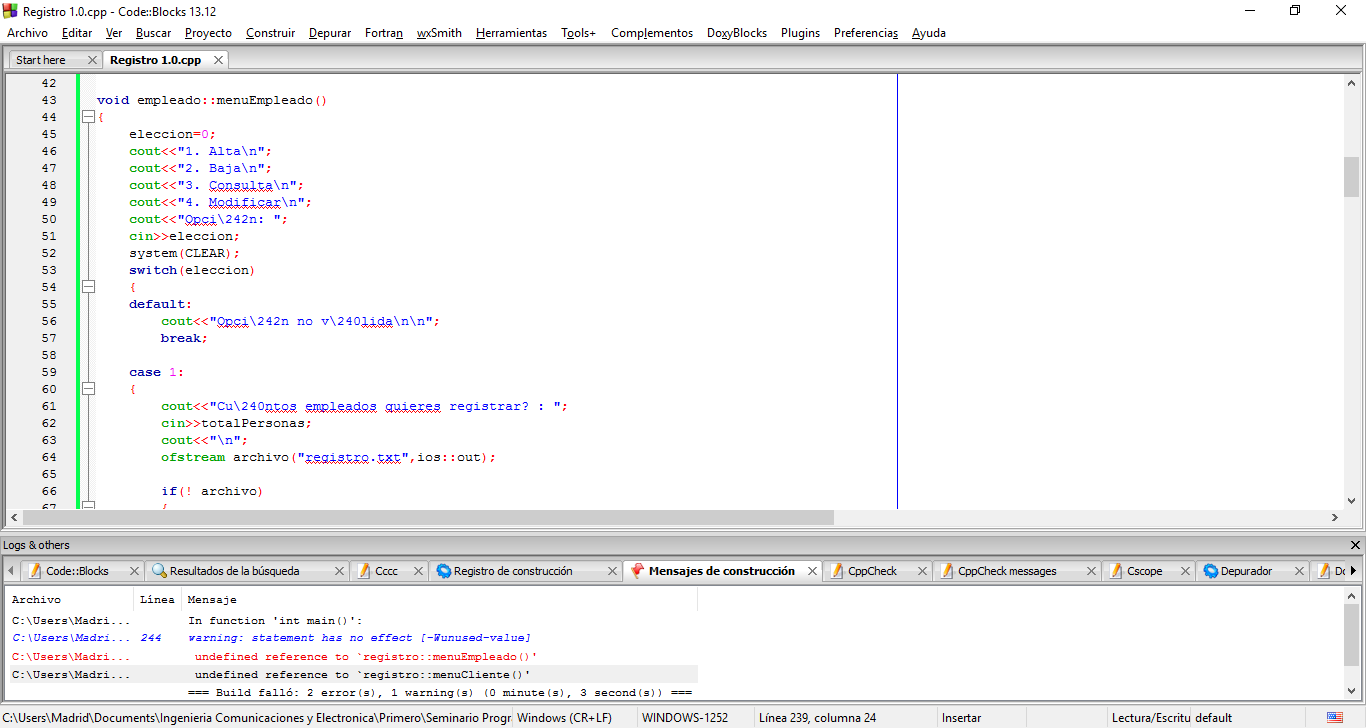1366x728 pixels.
Task: Click the language flag icon in status bar
Action: pos(1335,718)
